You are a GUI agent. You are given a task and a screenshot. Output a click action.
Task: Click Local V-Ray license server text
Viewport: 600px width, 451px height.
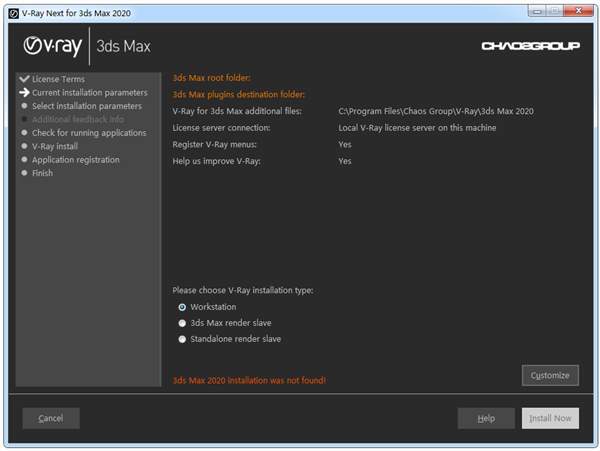tap(417, 128)
